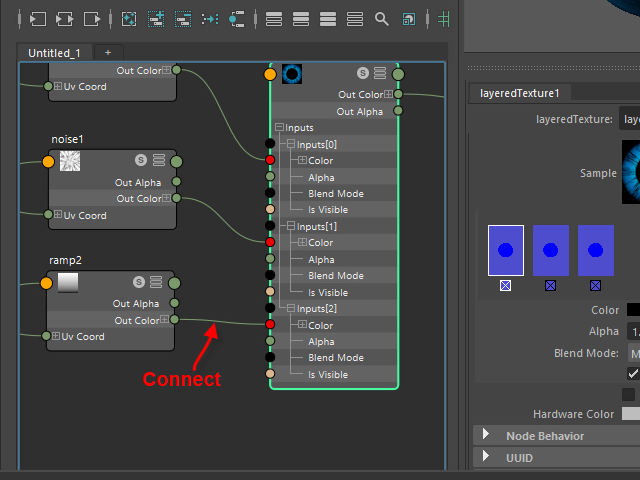The width and height of the screenshot is (640, 480).
Task: Select the layeredTexture1 attribute tab
Action: (522, 93)
